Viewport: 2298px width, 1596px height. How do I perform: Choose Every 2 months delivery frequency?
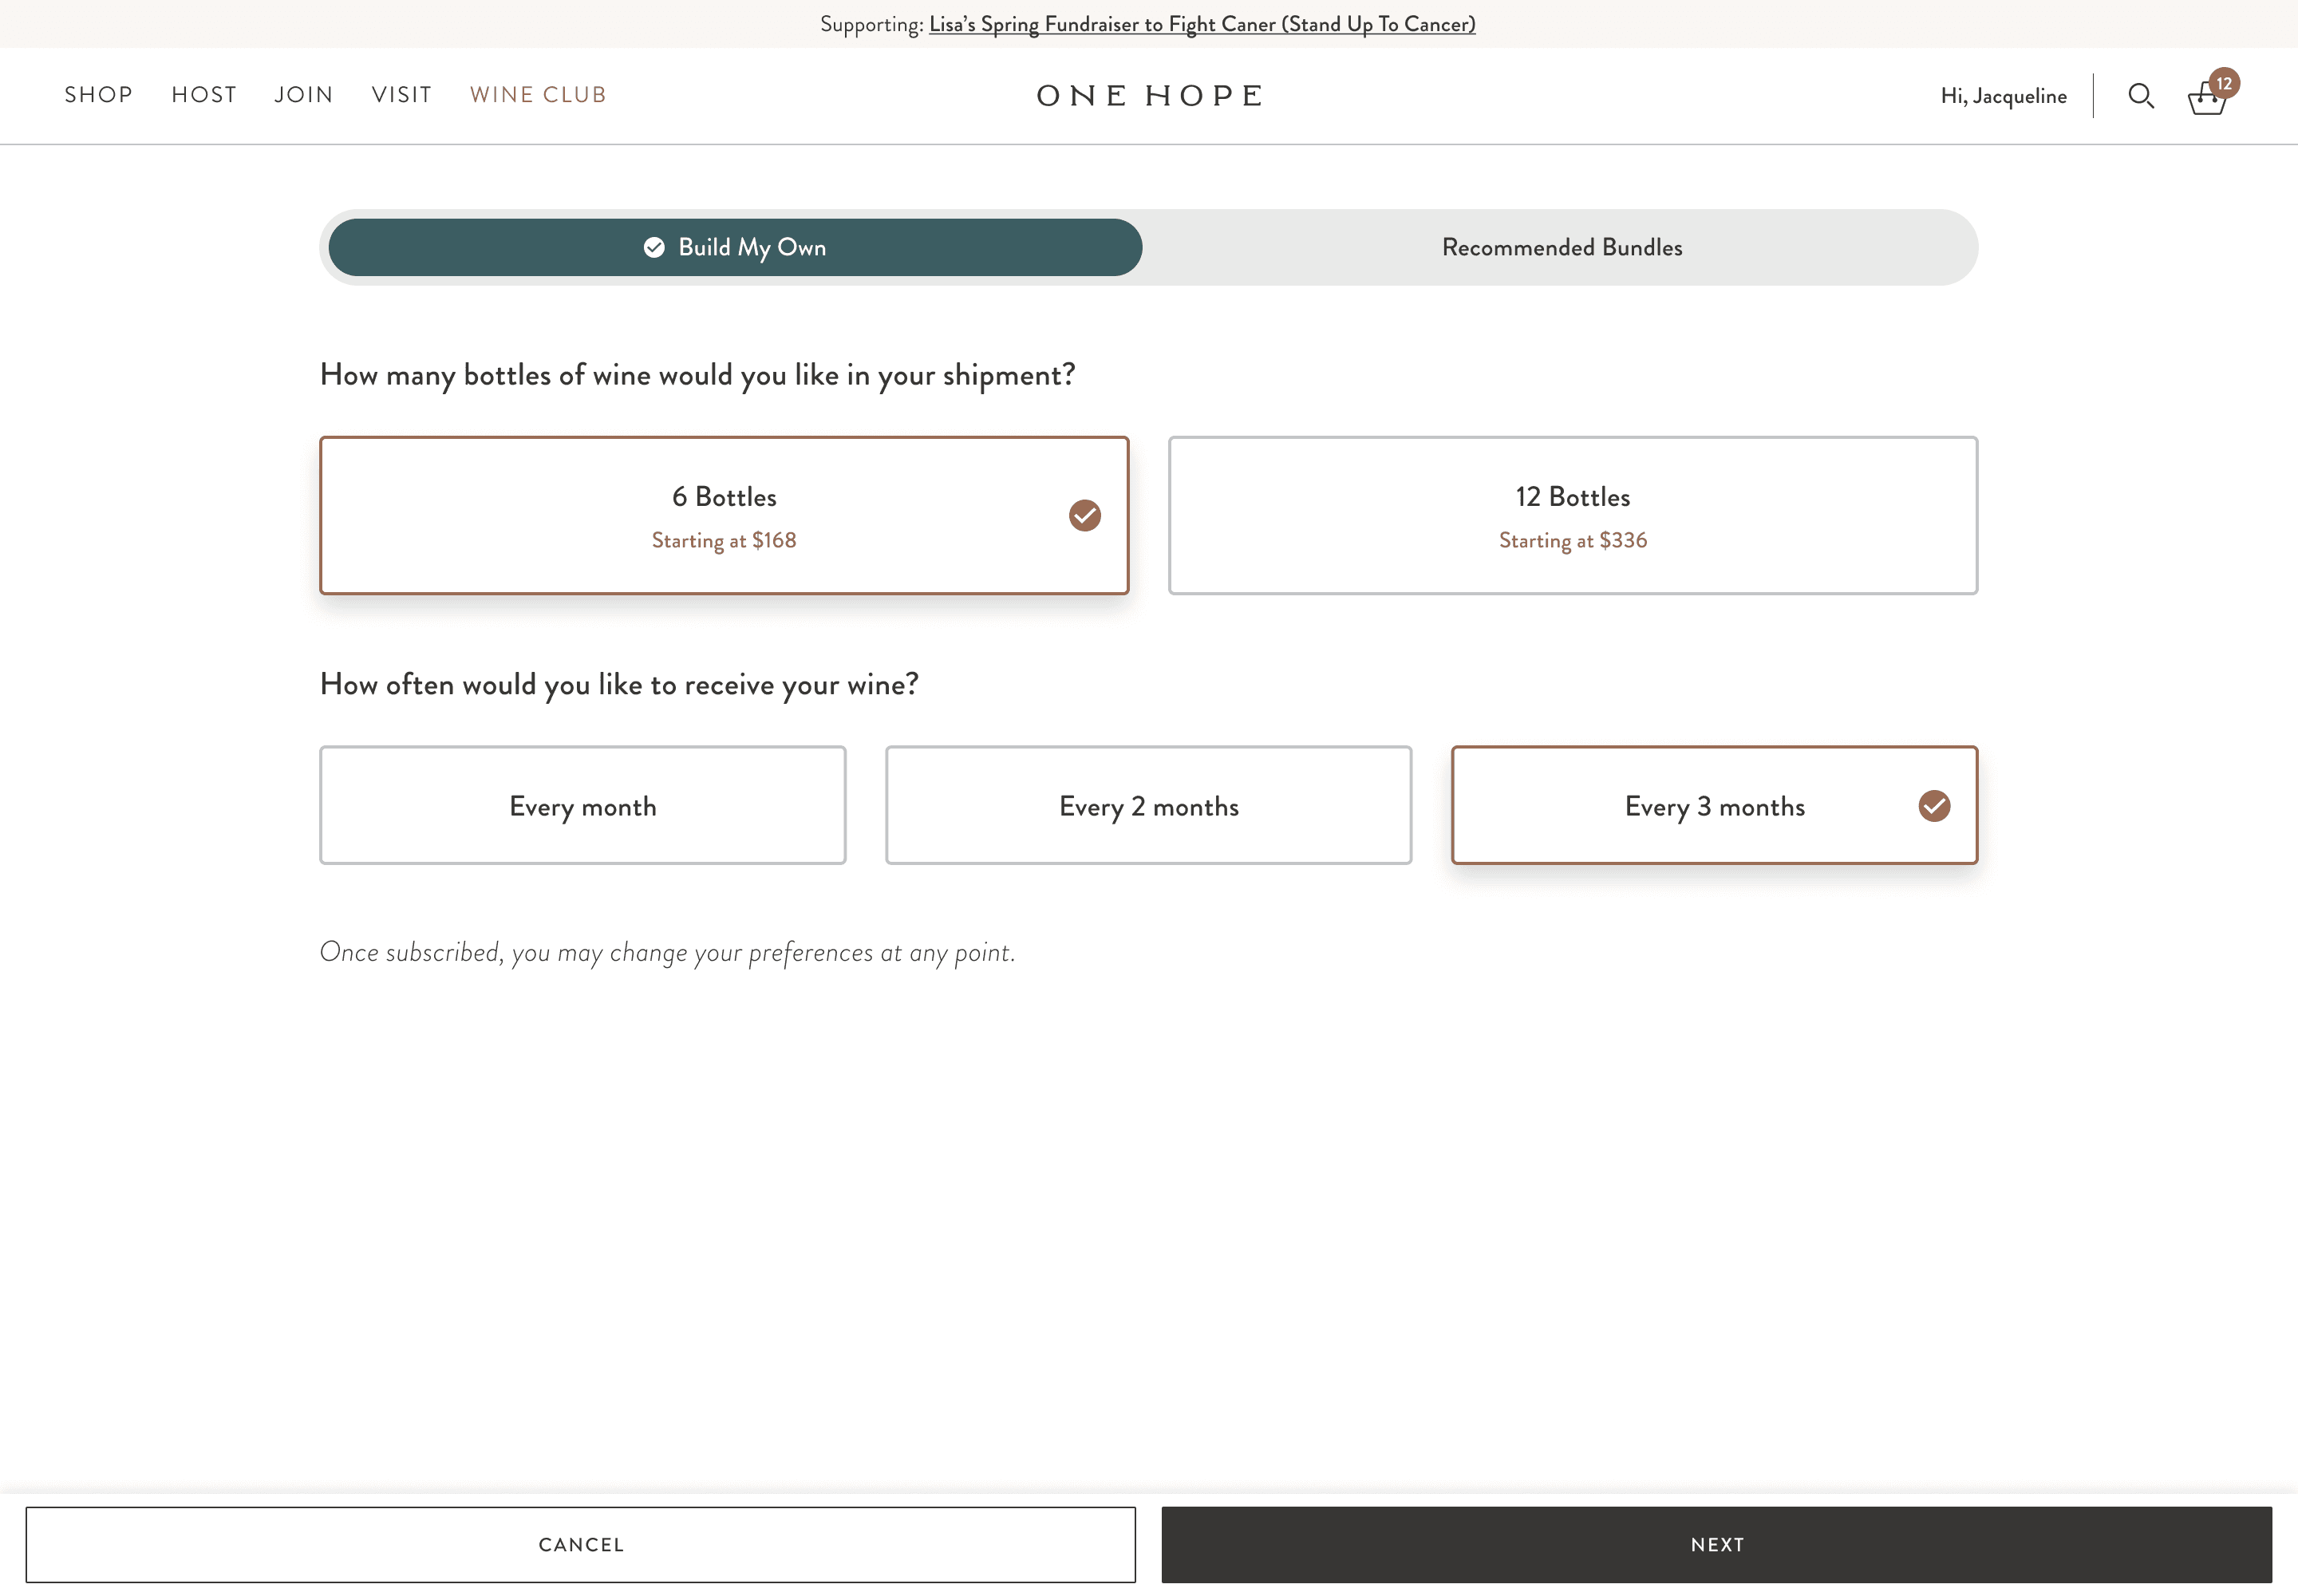pos(1148,806)
